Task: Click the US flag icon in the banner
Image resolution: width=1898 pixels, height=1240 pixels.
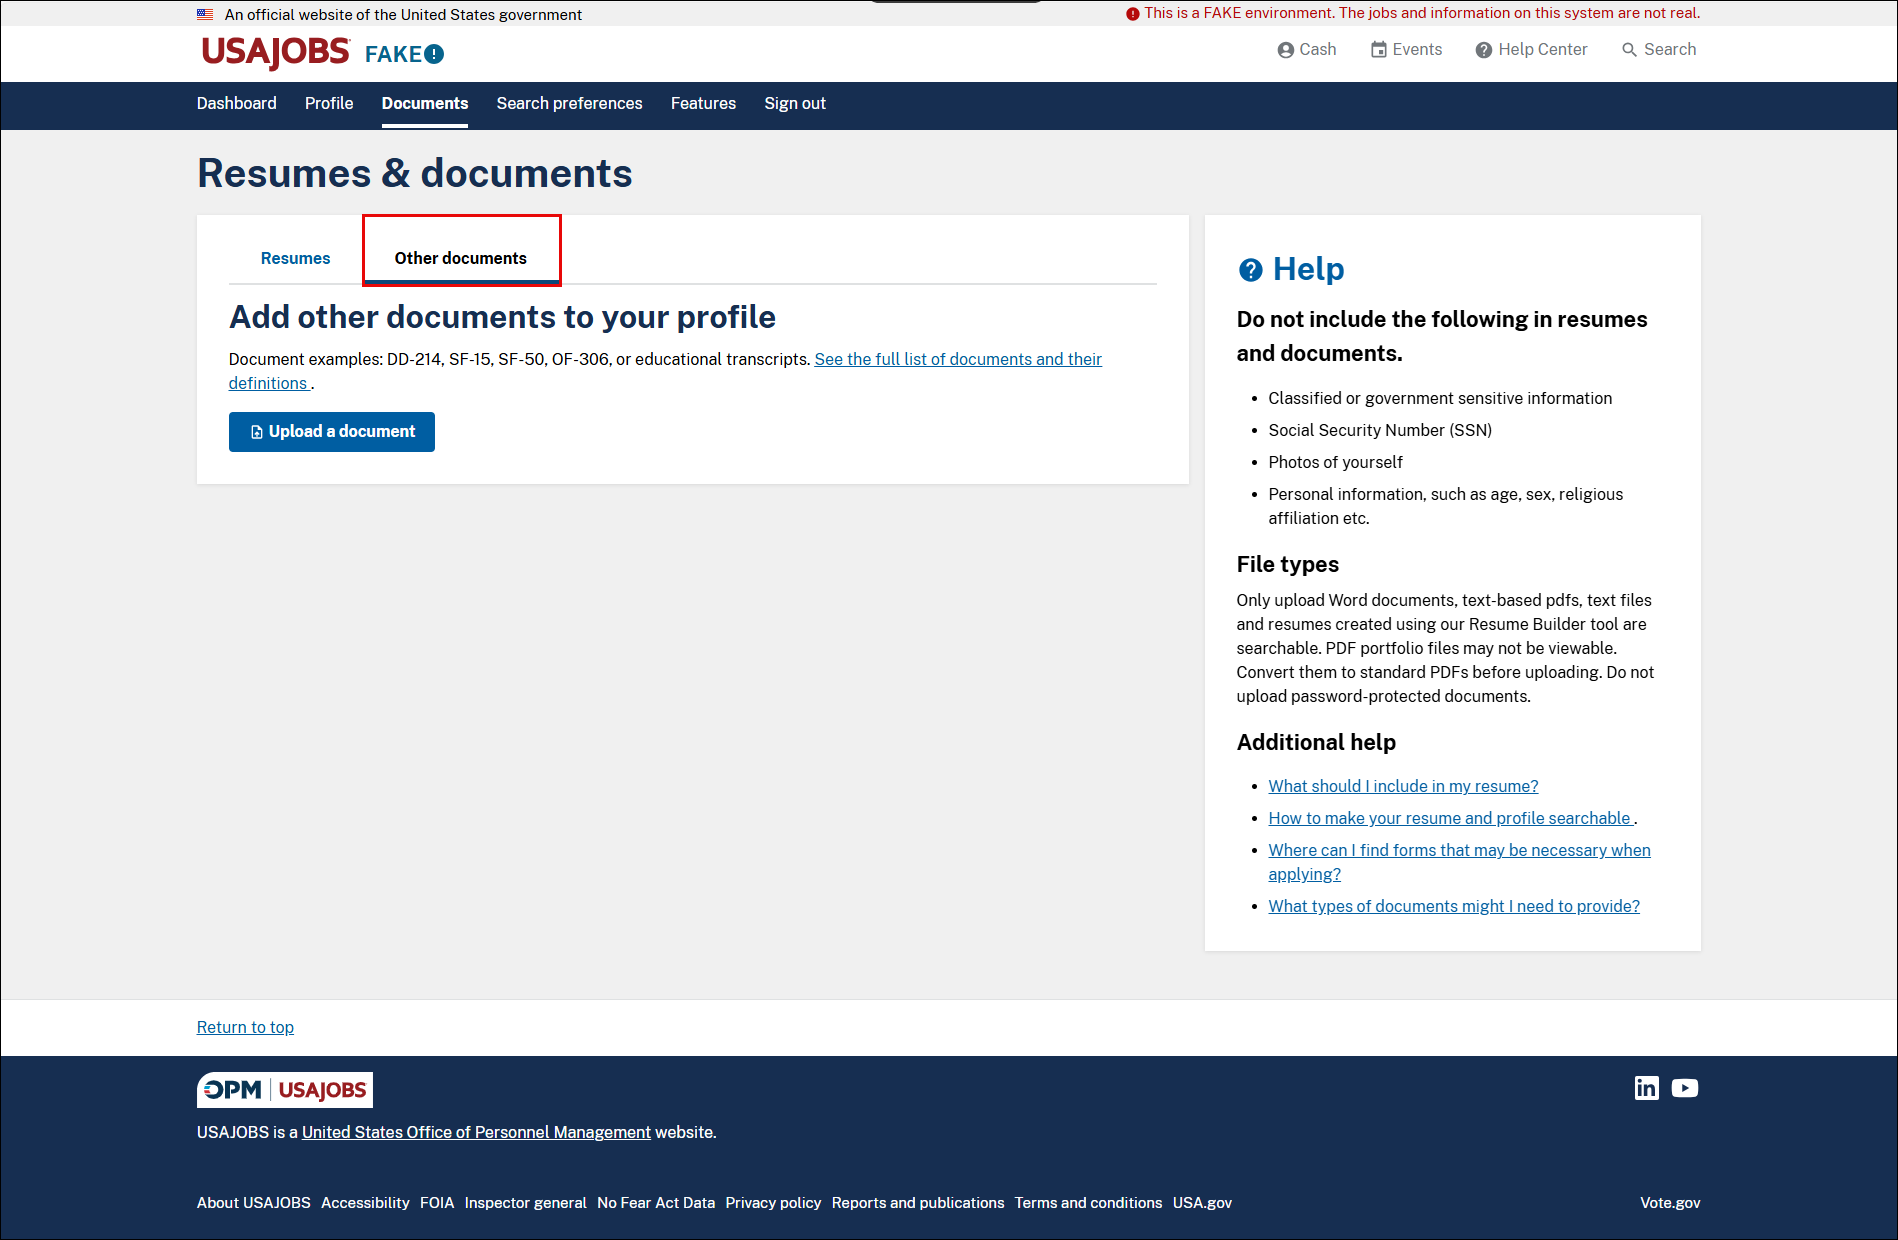Action: coord(205,14)
